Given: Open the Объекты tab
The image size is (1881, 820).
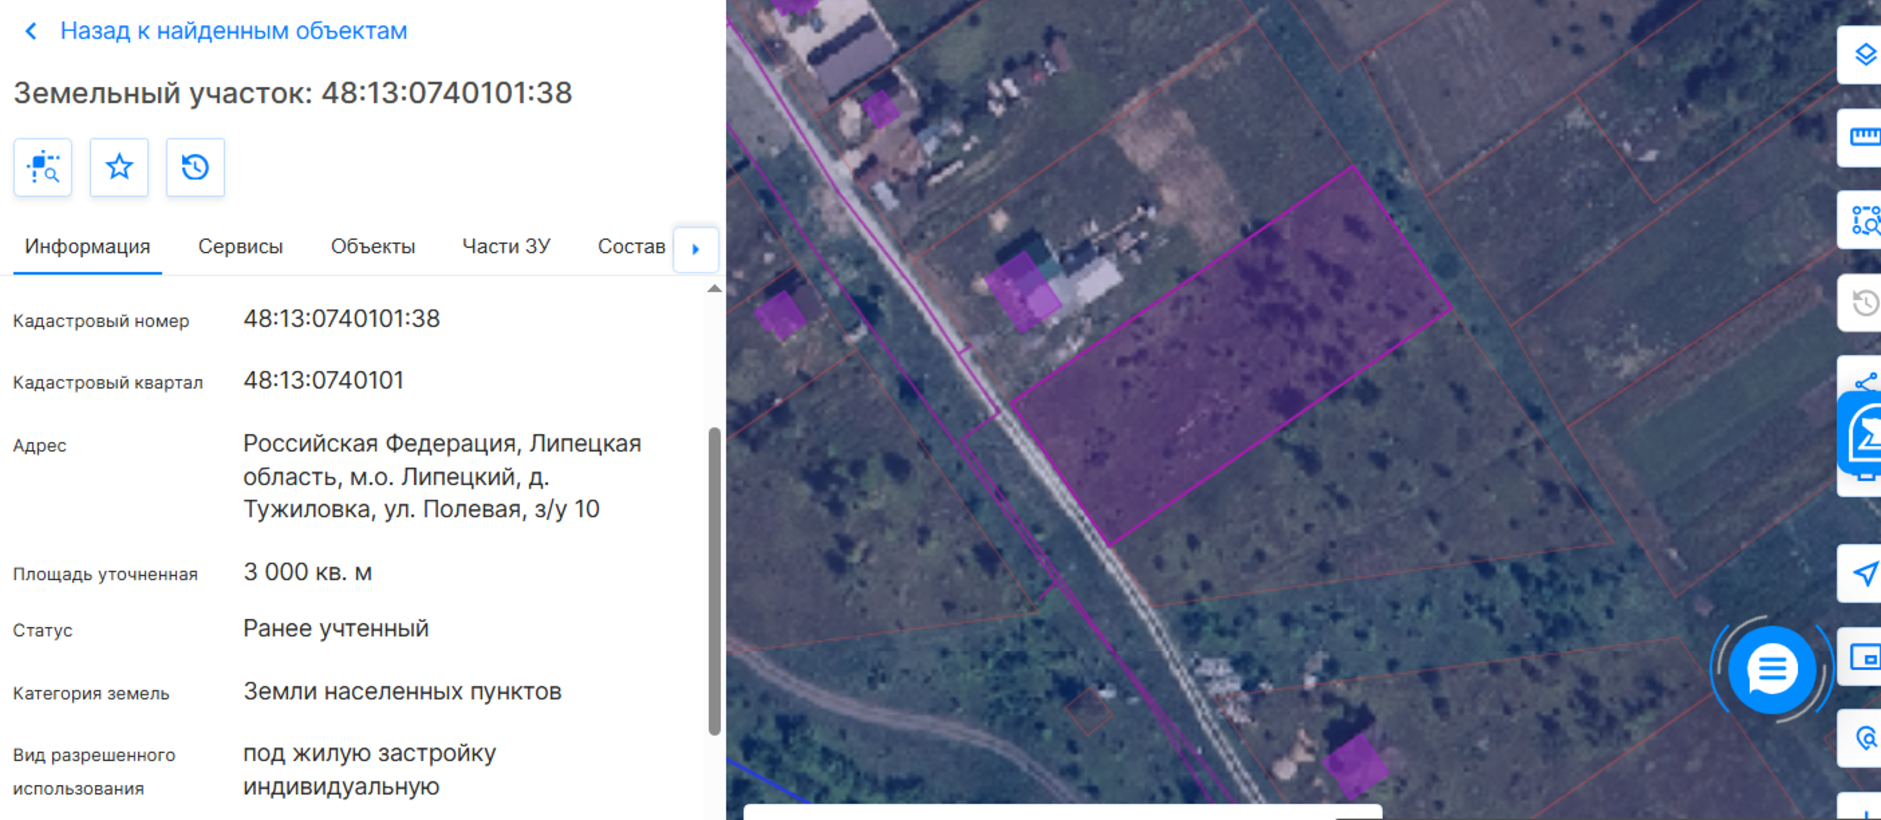Looking at the screenshot, I should pos(373,247).
